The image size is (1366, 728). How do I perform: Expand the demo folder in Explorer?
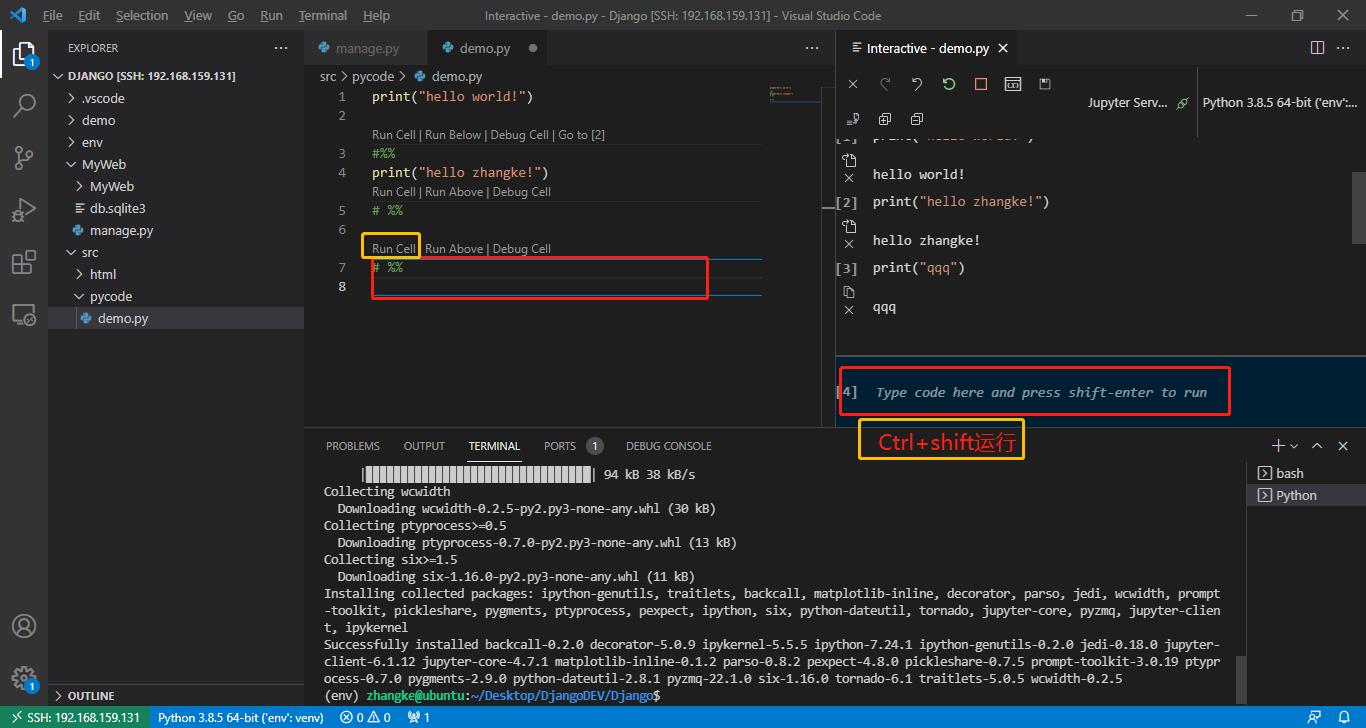coord(176,120)
